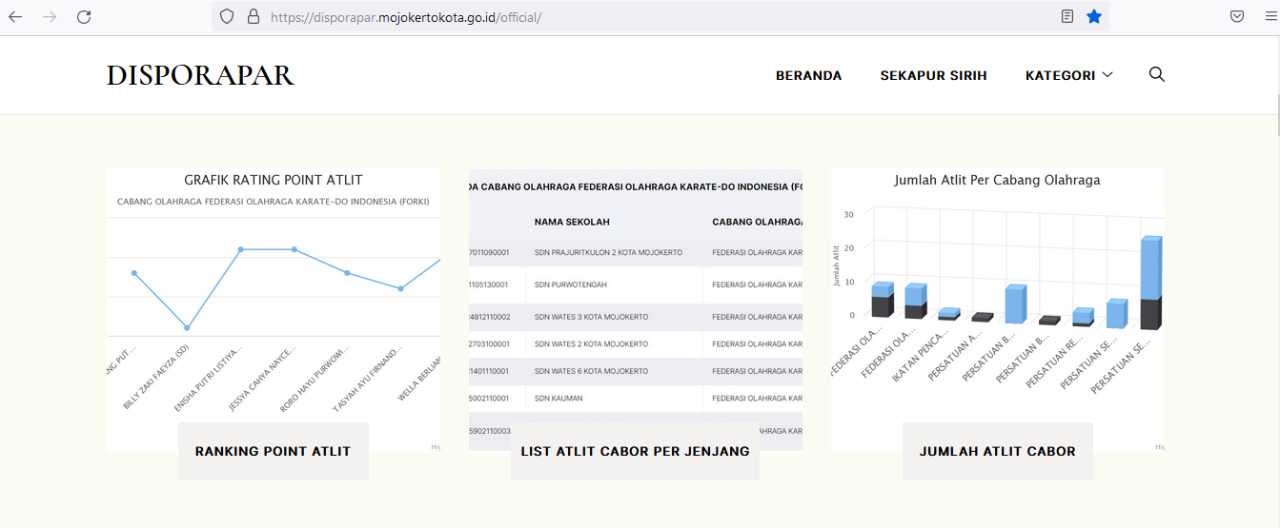Click the CABANG OLAHRAGA column header
This screenshot has height=528, width=1280.
click(757, 222)
